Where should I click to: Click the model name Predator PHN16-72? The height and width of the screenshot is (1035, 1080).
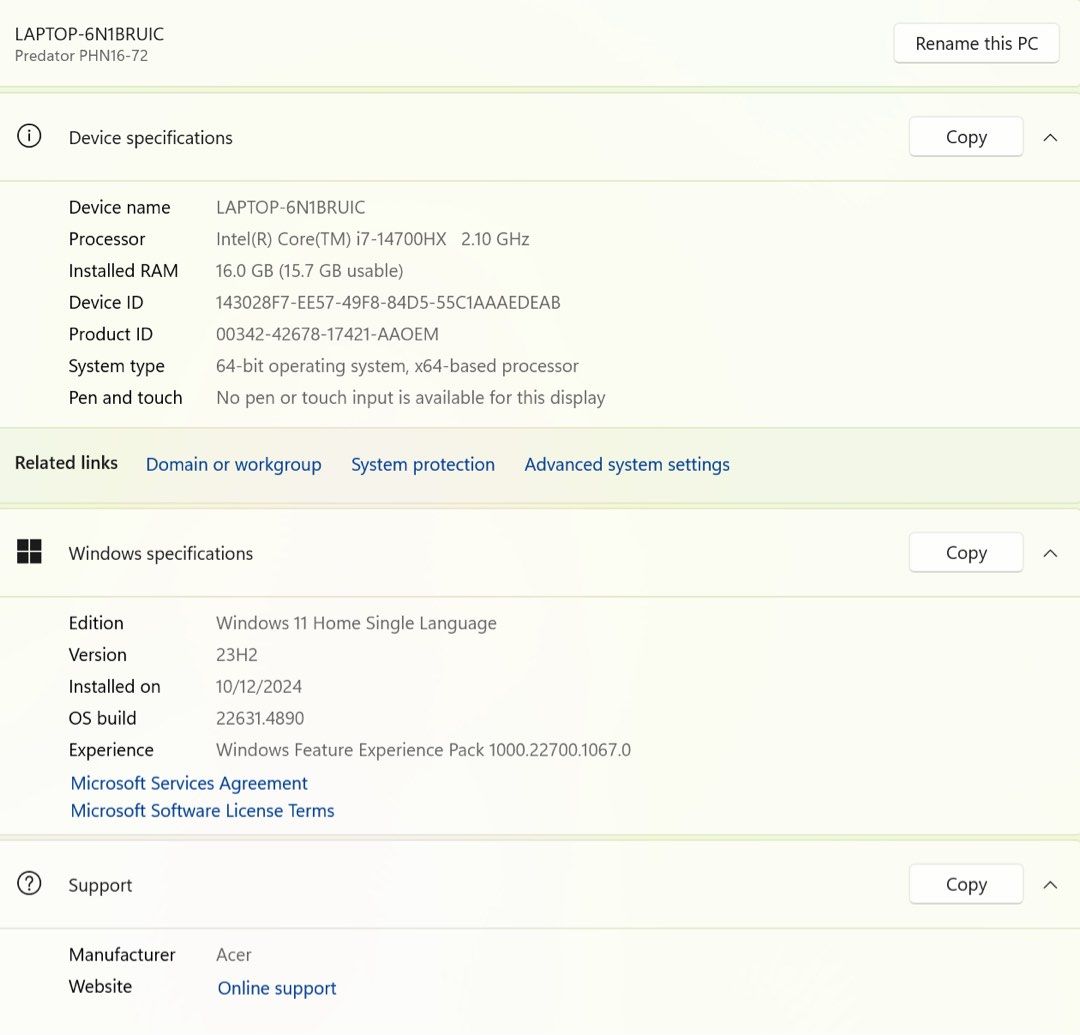(81, 56)
